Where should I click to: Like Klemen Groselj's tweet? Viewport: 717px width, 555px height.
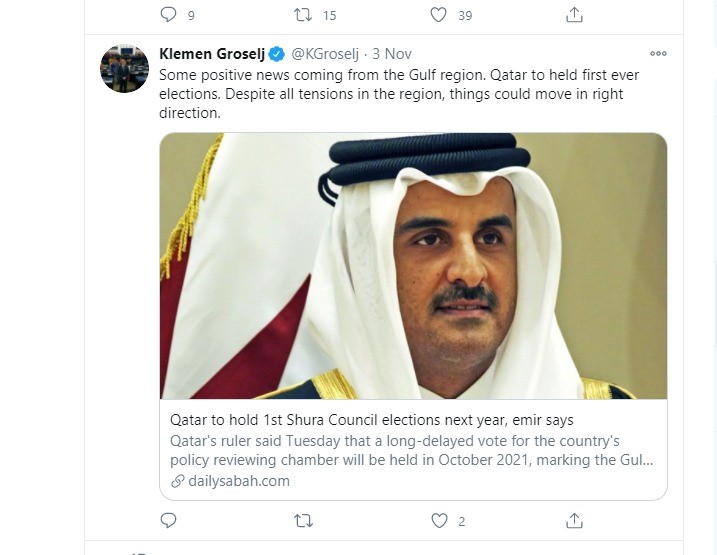point(438,520)
